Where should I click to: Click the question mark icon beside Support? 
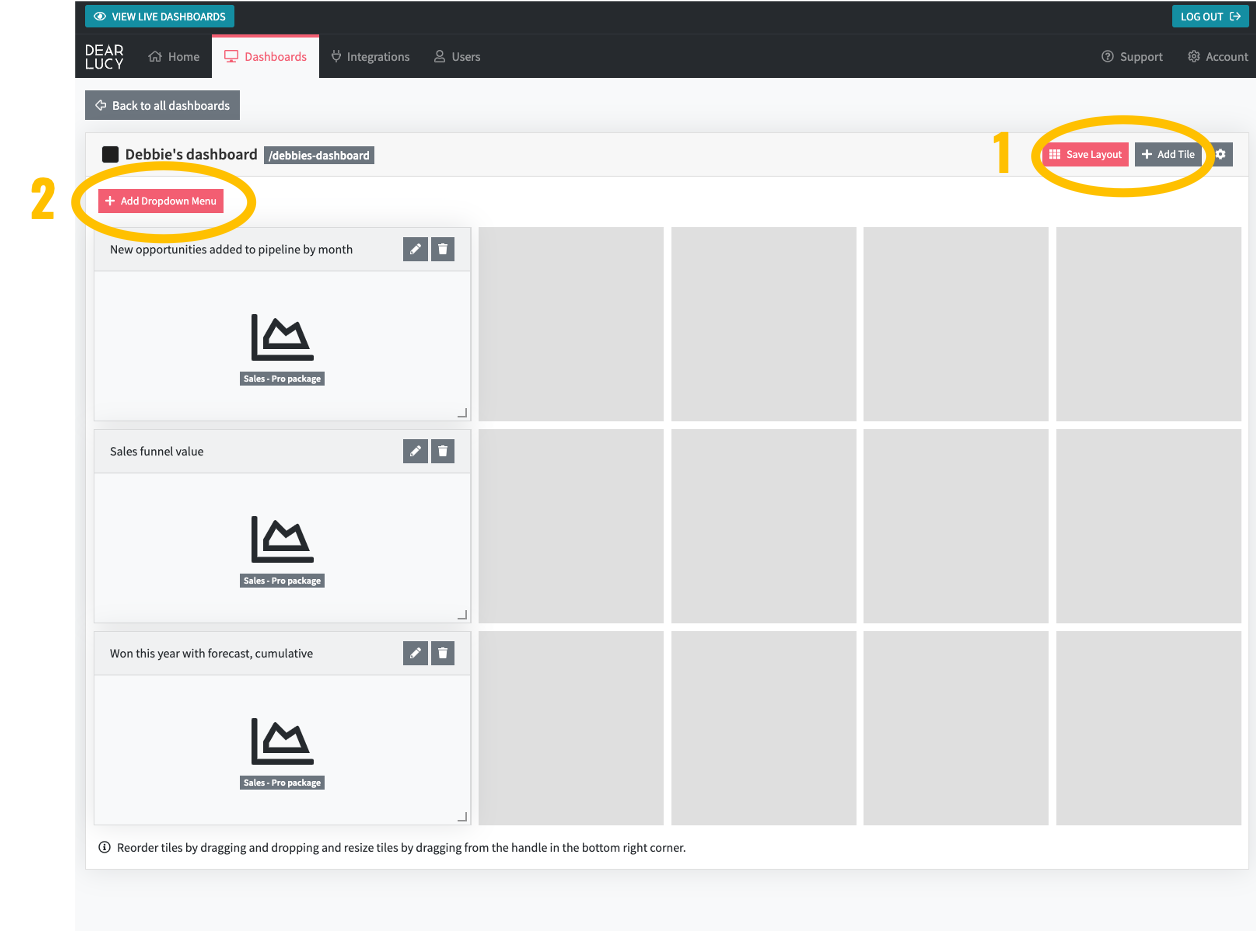pos(1107,57)
